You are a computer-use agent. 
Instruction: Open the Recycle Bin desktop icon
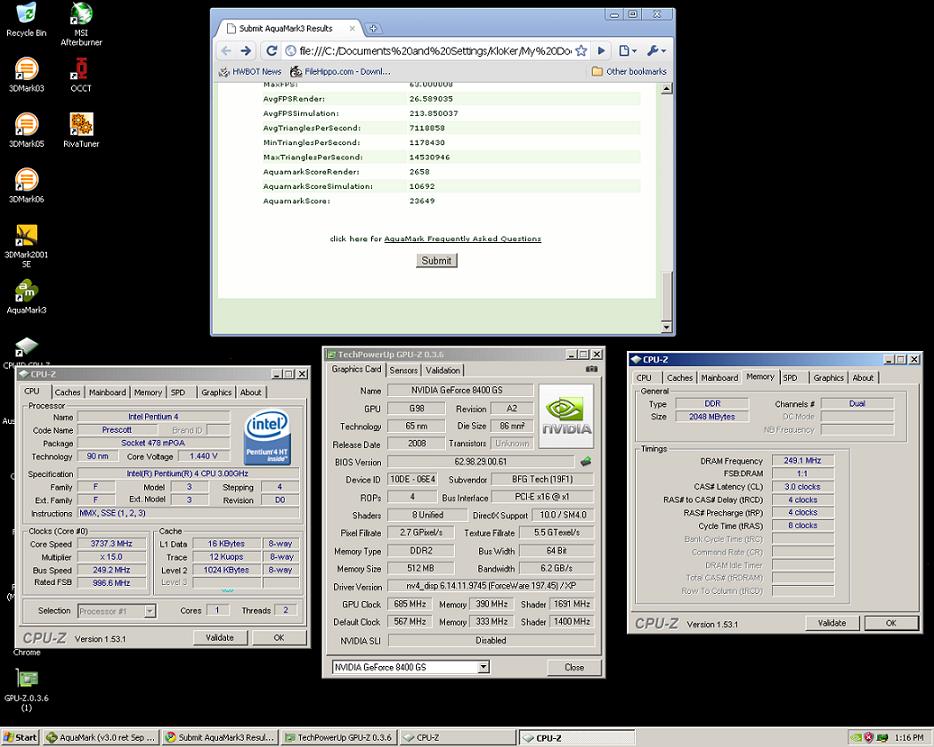26,20
